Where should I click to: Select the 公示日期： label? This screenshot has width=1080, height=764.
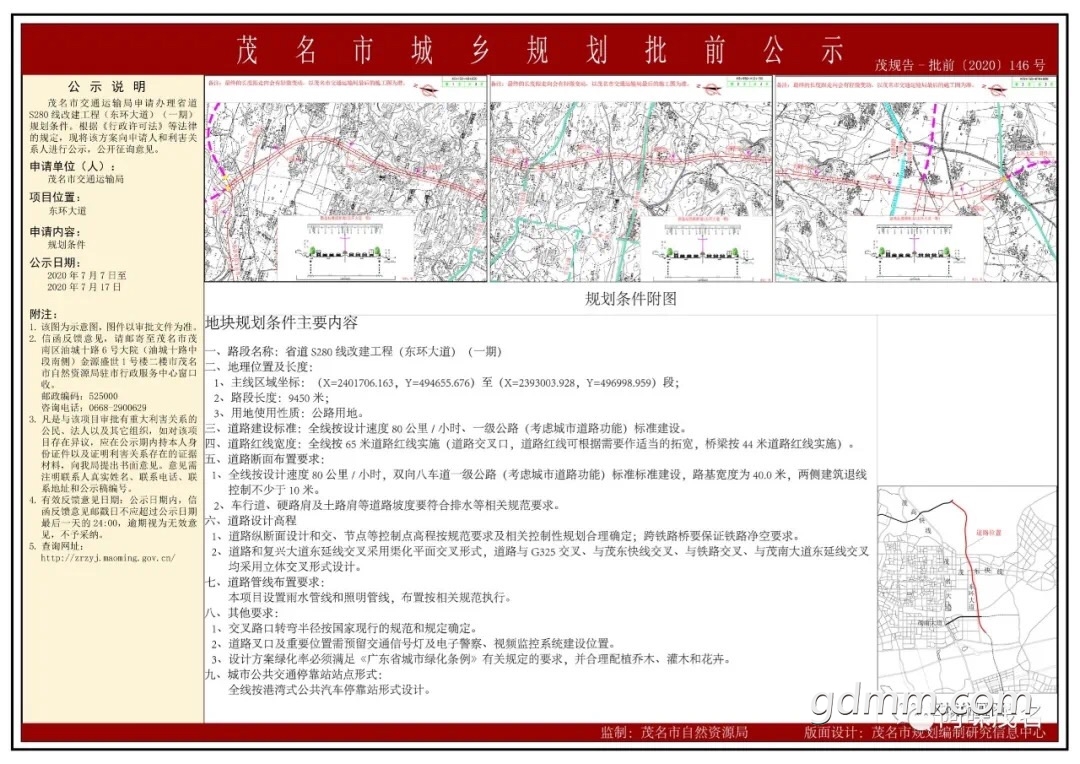point(55,262)
